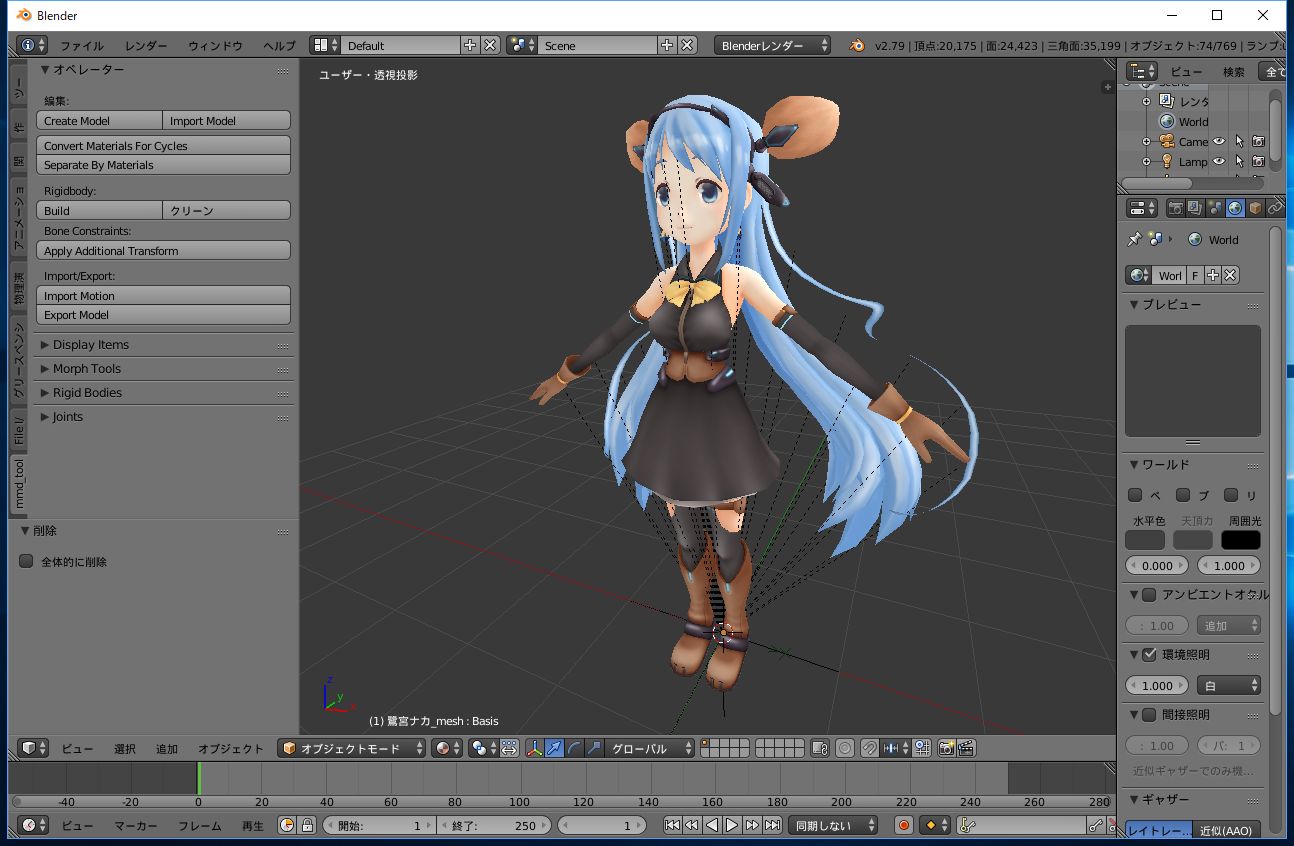Open the オブジェクトモード mode dropdown
Viewport: 1294px width, 846px height.
click(x=351, y=748)
